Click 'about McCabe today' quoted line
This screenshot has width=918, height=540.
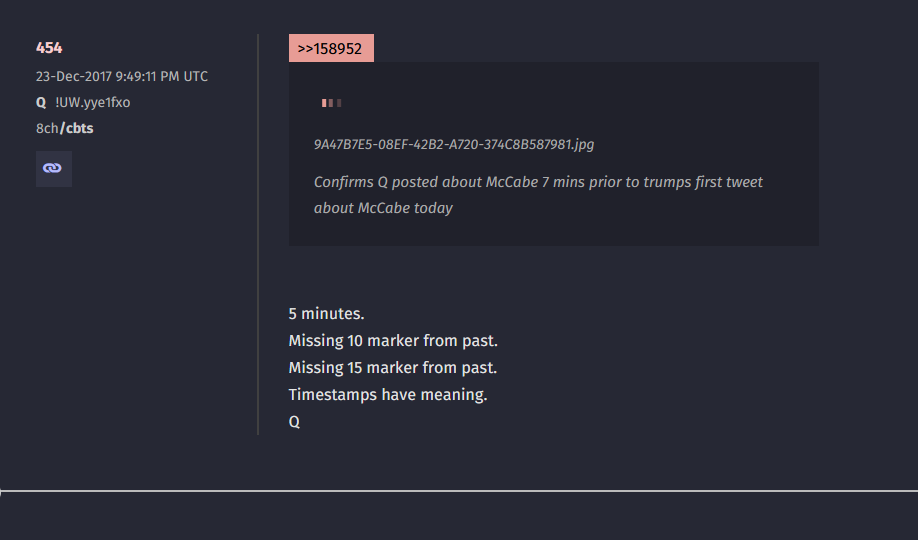coord(383,208)
